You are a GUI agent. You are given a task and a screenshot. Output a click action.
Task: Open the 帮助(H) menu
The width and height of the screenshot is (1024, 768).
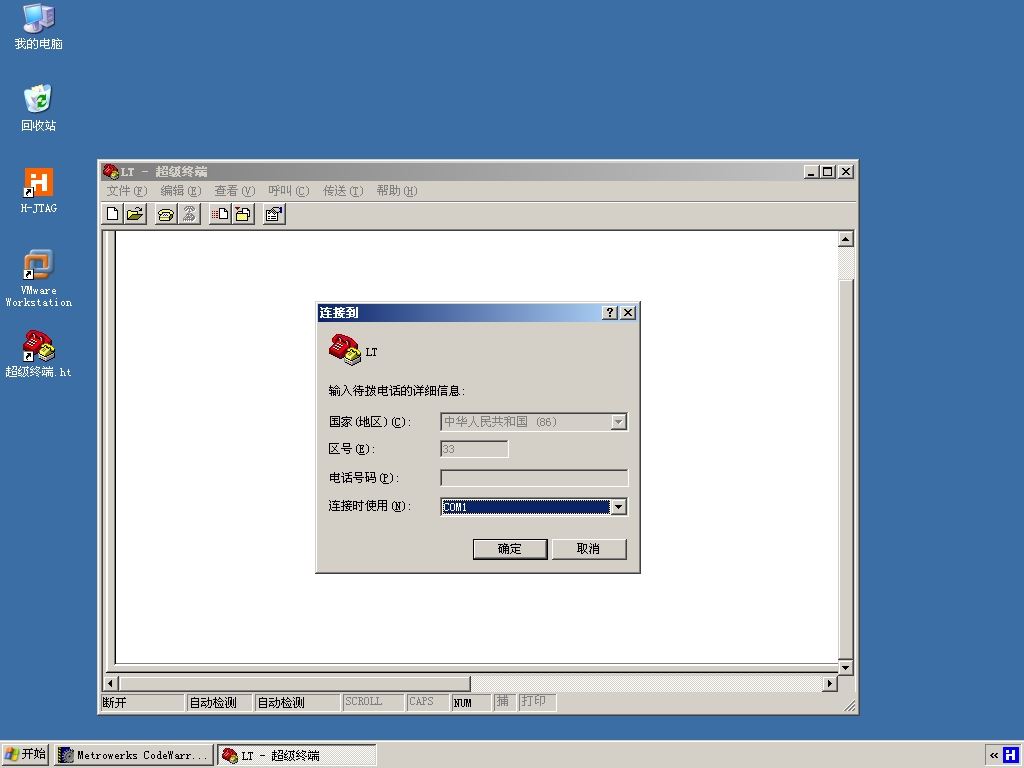point(396,191)
